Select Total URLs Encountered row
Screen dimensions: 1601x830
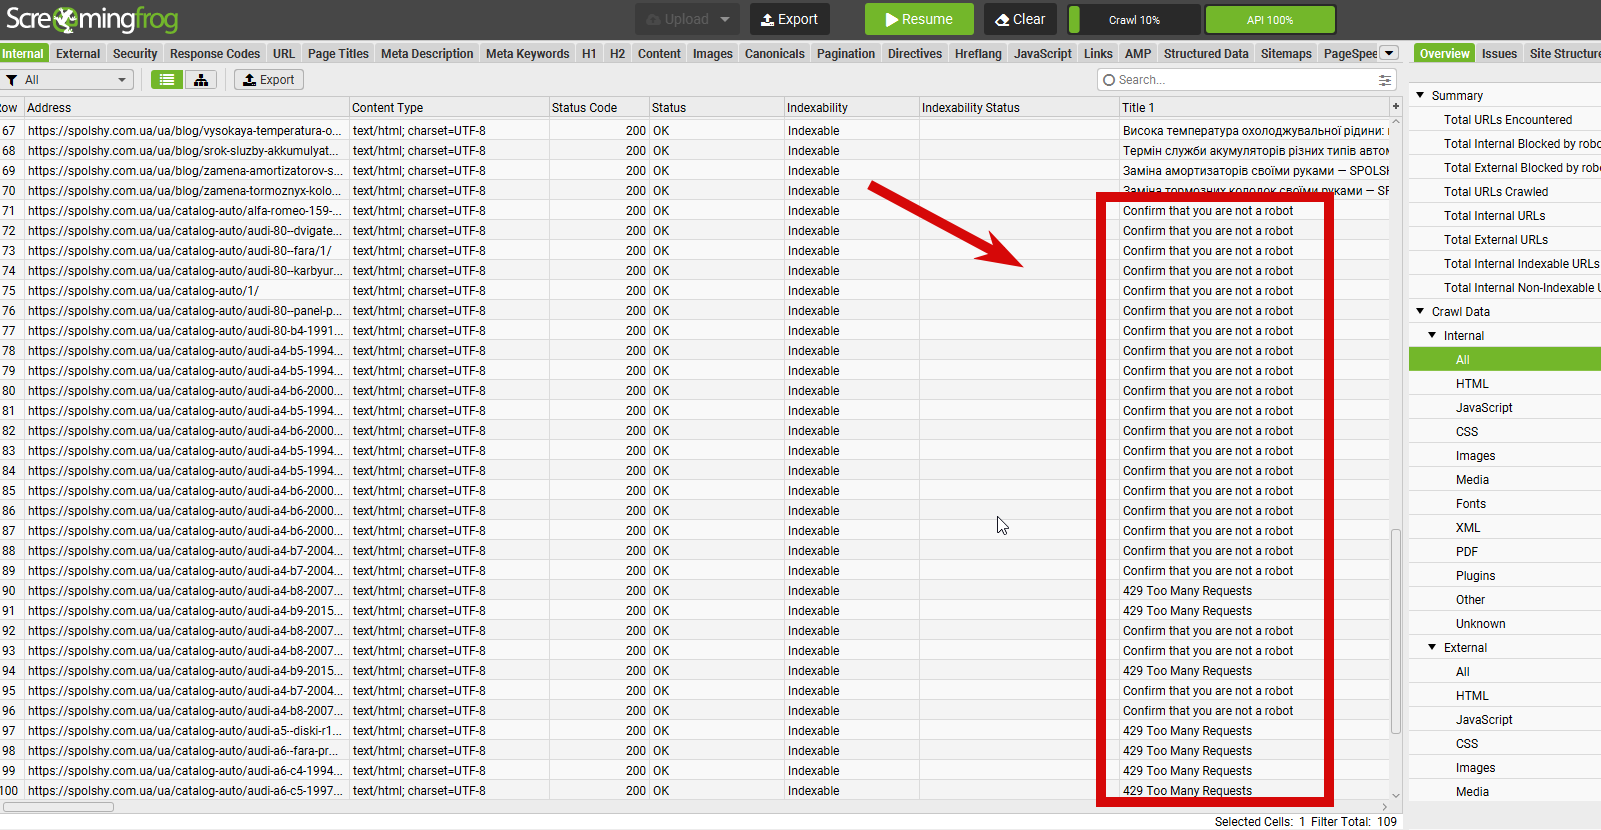click(1508, 119)
